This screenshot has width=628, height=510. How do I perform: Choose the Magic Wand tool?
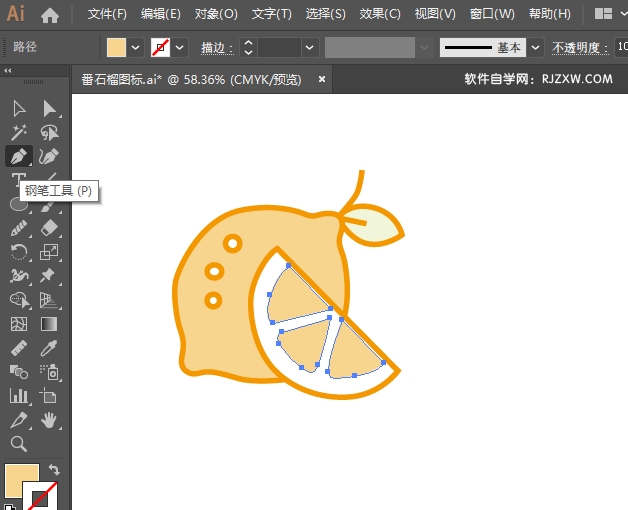pos(18,132)
